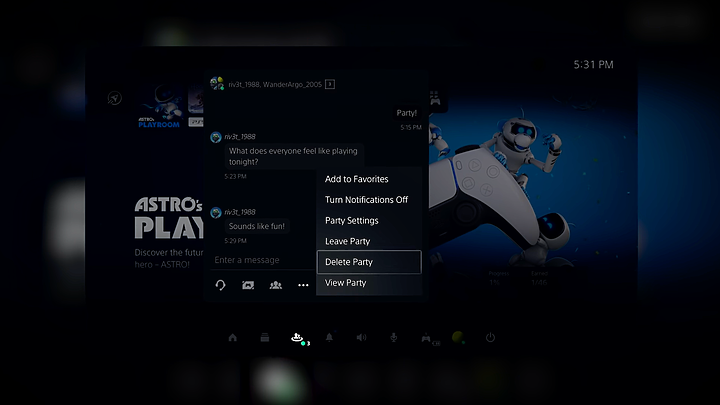This screenshot has width=720, height=405.
Task: Click the 'Sounds like fun!' message bubble
Action: click(x=257, y=226)
